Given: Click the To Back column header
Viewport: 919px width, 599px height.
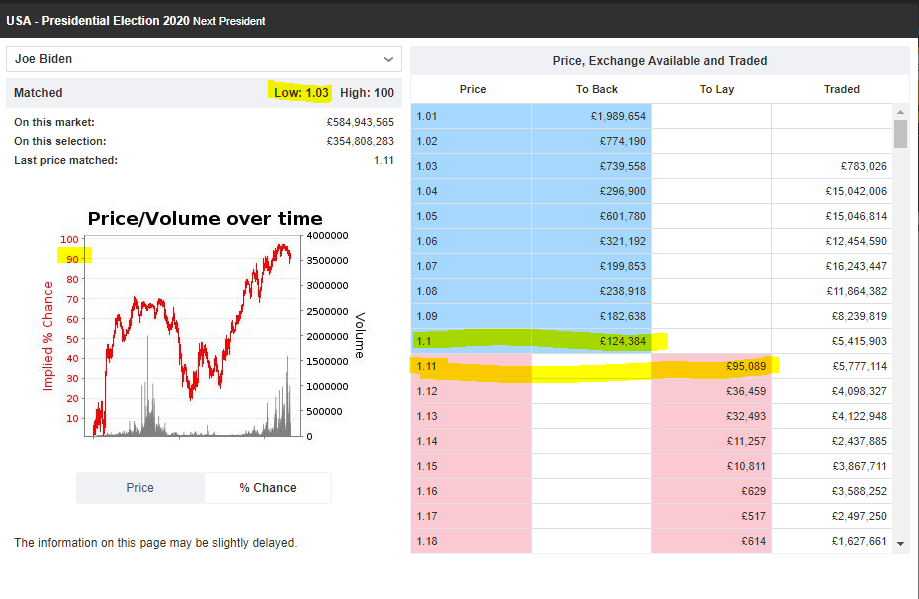Looking at the screenshot, I should tap(597, 89).
